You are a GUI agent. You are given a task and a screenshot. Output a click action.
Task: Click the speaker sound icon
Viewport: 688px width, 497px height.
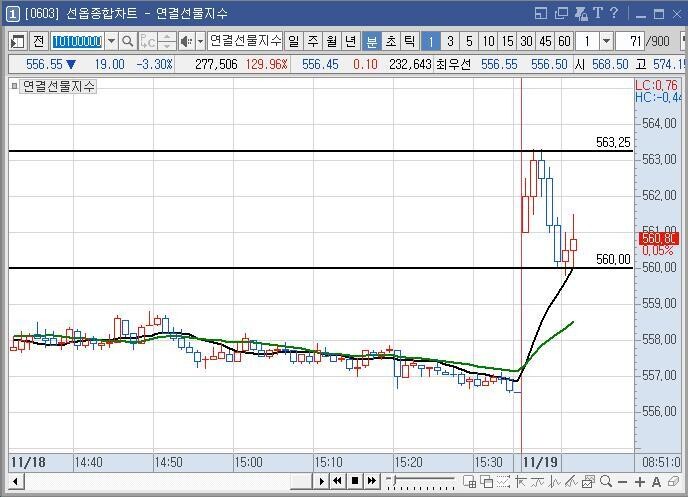tap(186, 42)
